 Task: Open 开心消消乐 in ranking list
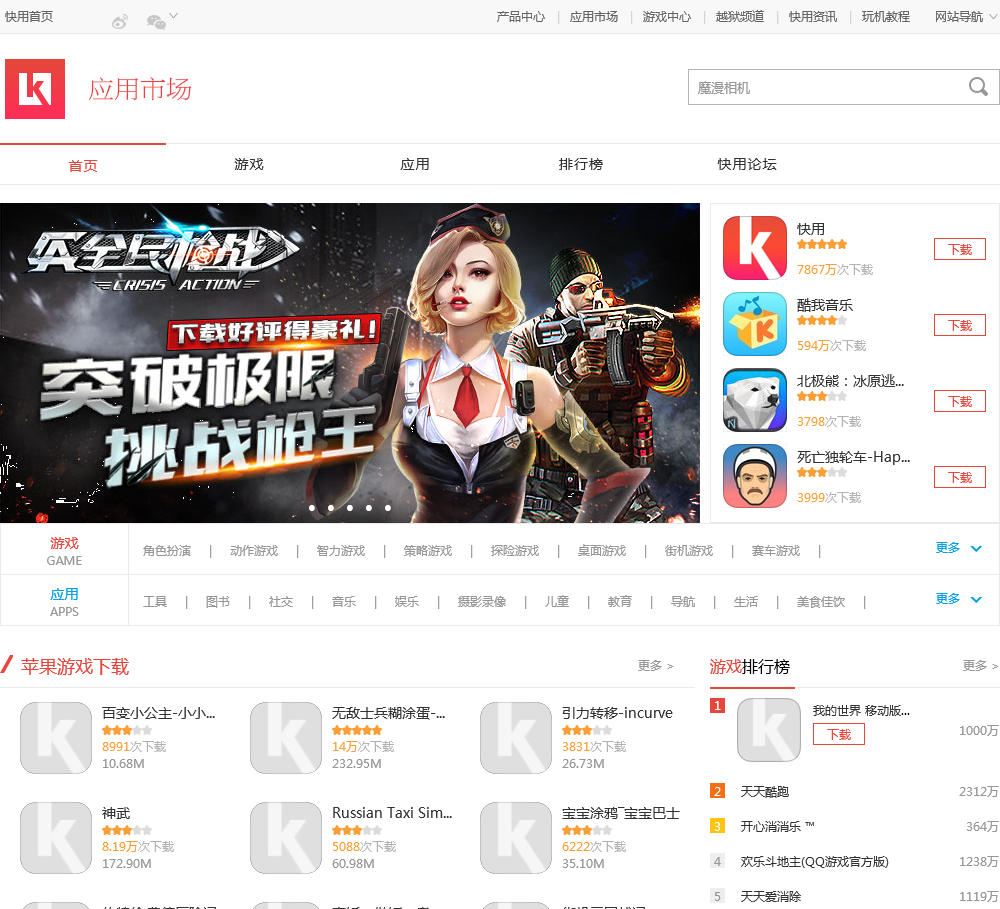777,827
